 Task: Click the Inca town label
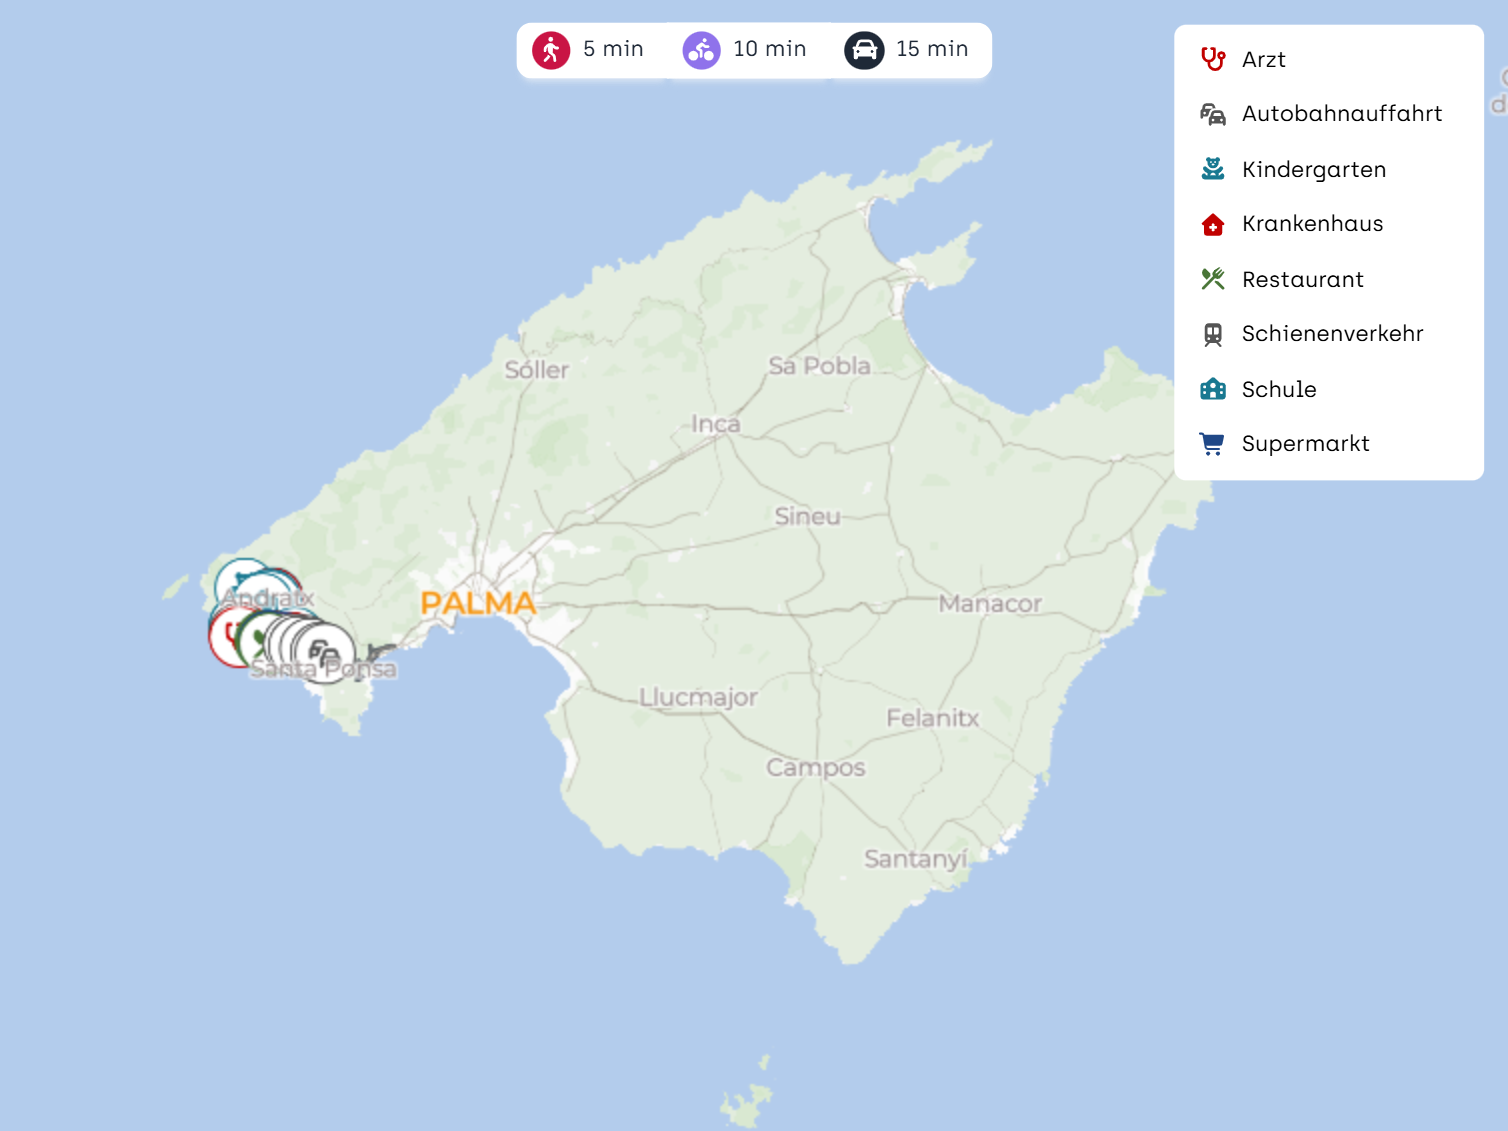point(715,424)
